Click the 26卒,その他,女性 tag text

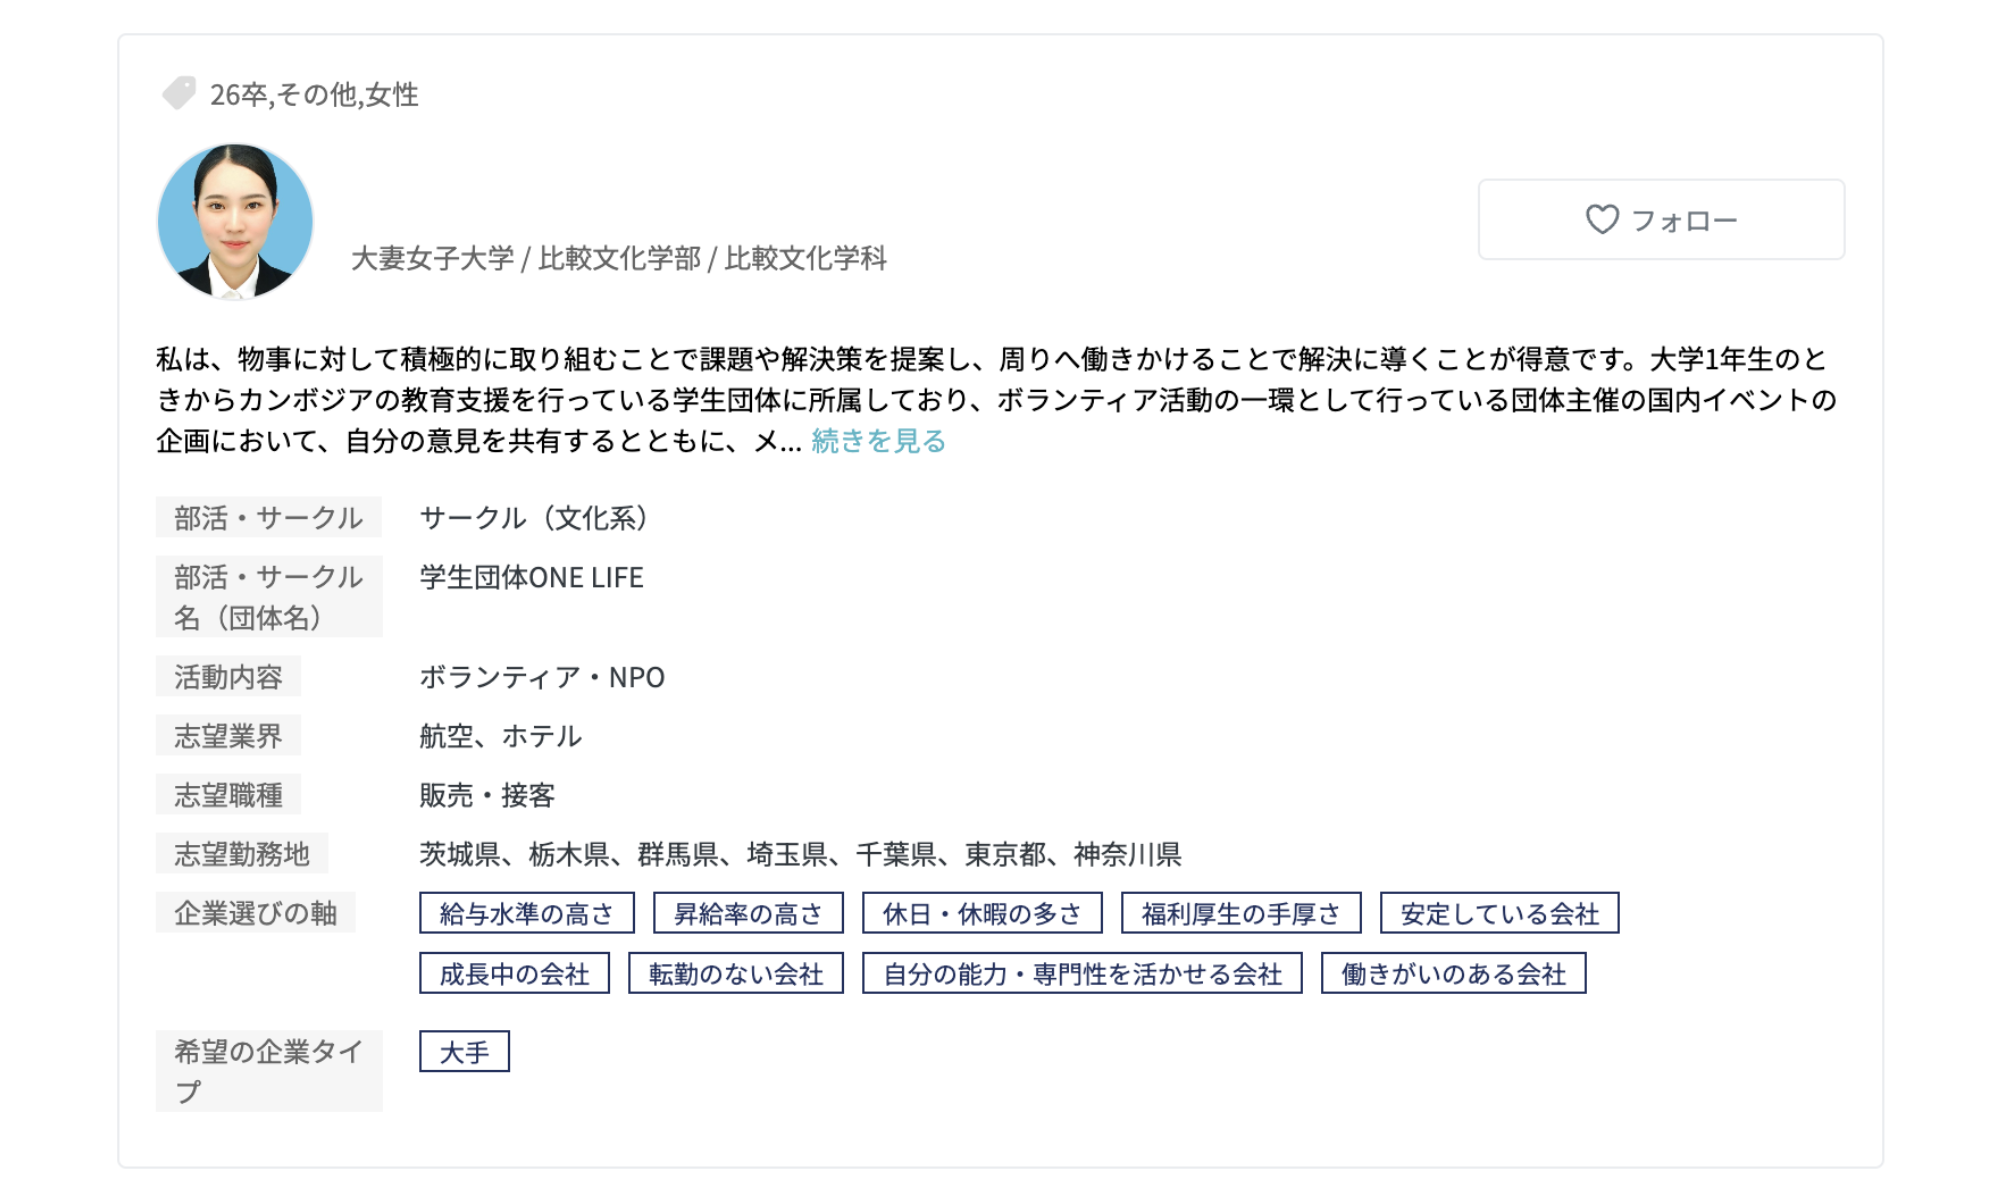pyautogui.click(x=314, y=95)
